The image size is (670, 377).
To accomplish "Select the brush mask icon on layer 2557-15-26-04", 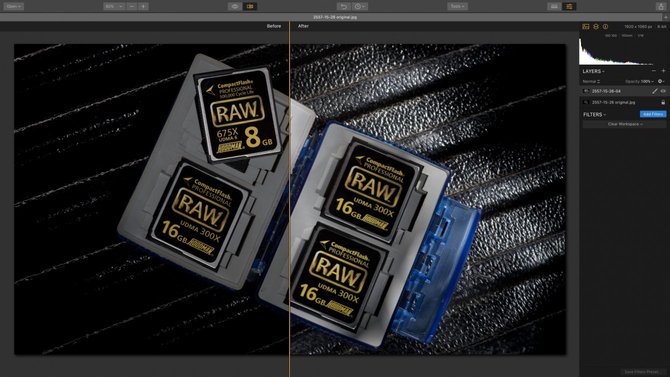I will click(x=655, y=91).
